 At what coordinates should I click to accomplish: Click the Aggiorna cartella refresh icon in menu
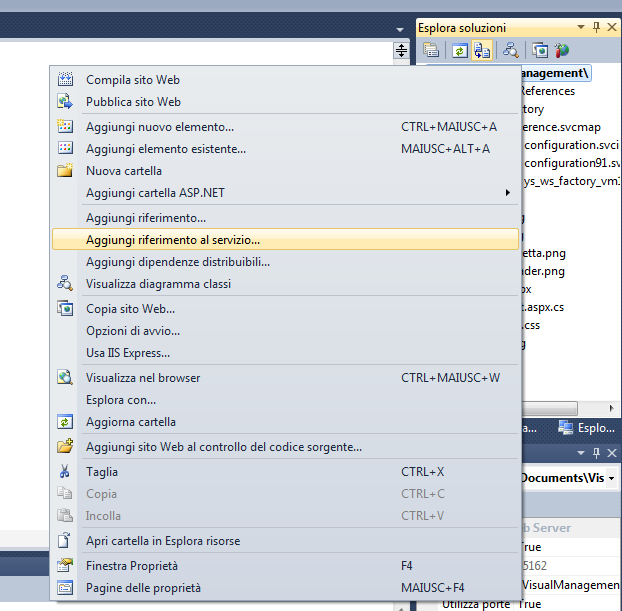[x=65, y=422]
